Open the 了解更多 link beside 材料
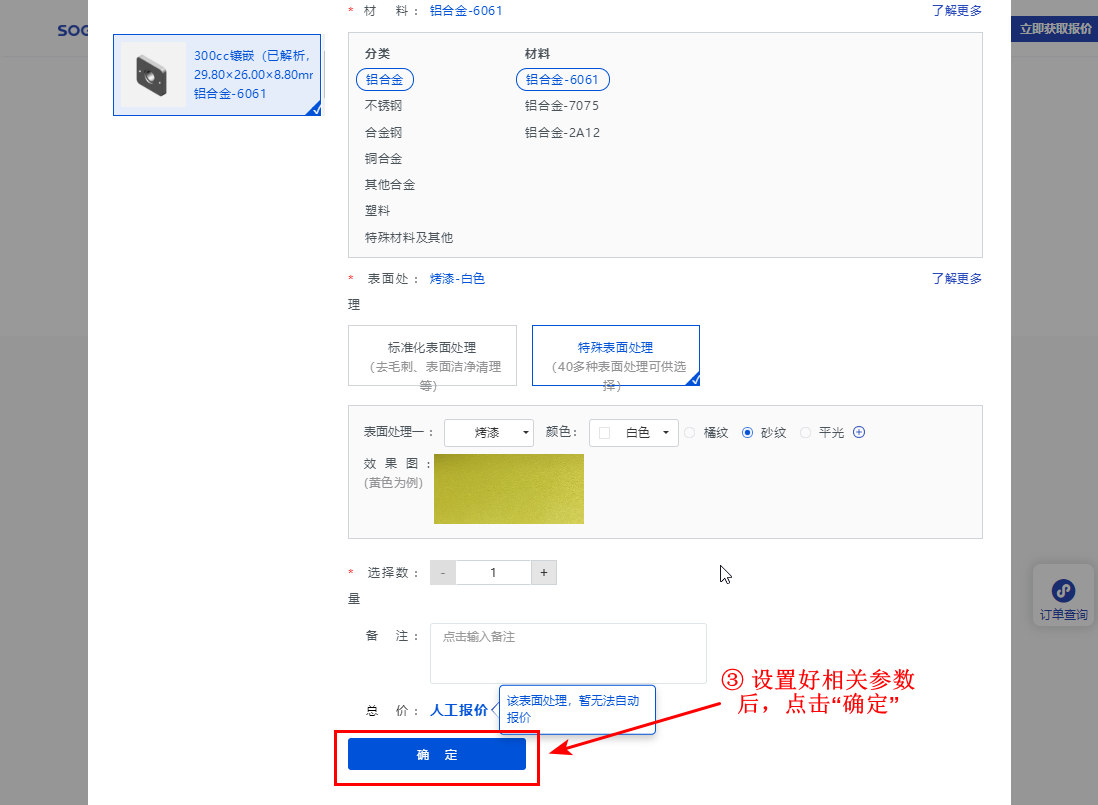Image resolution: width=1098 pixels, height=805 pixels. [957, 10]
